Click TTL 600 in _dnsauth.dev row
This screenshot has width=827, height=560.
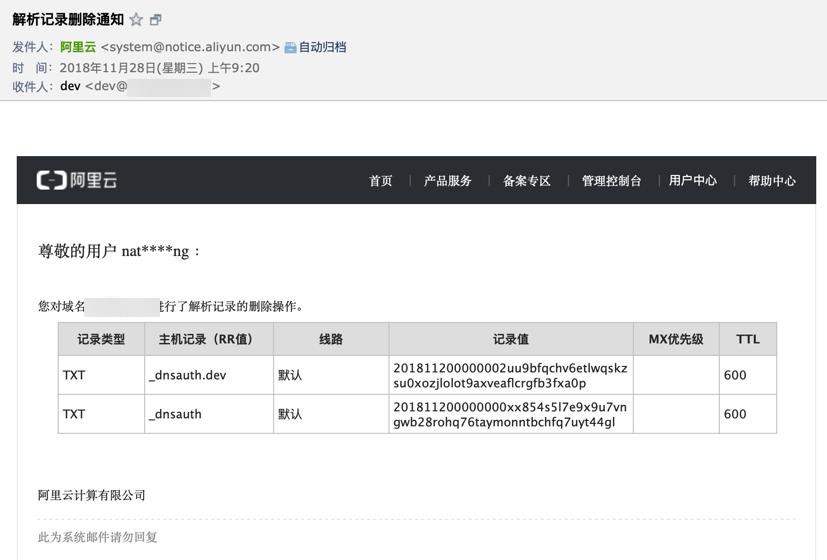point(735,375)
